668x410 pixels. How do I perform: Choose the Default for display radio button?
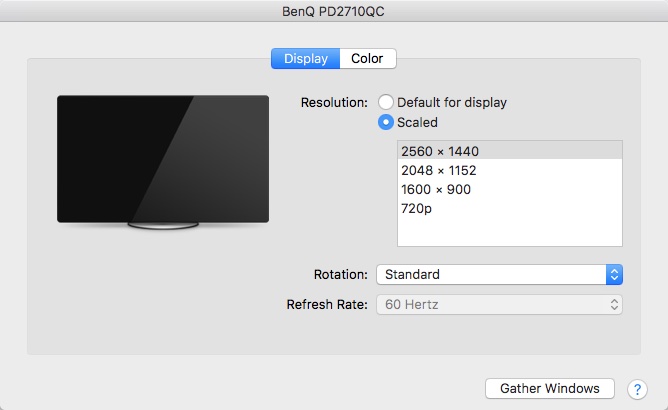[x=386, y=102]
